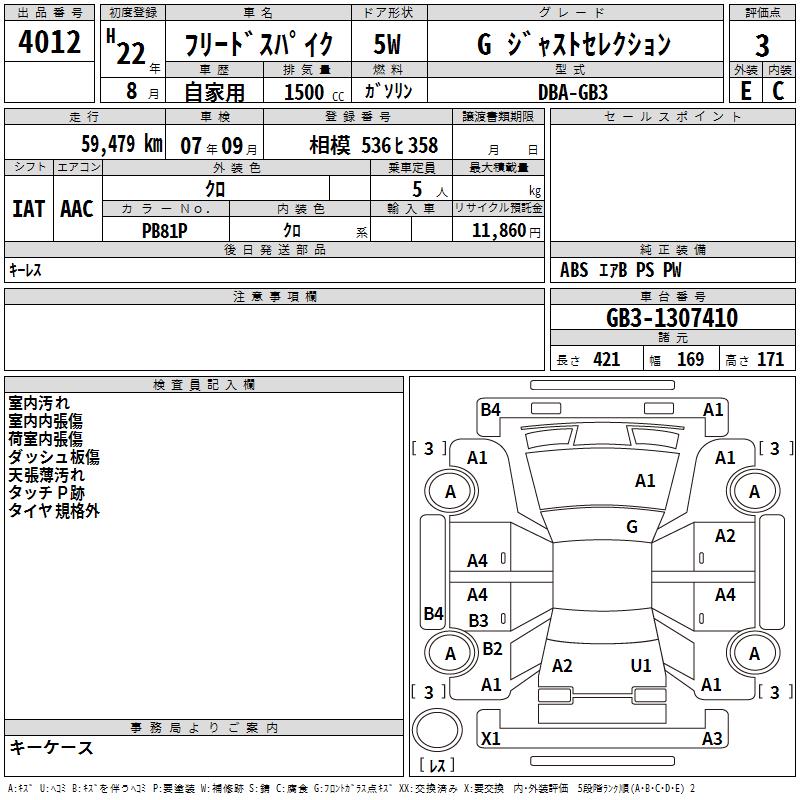The height and width of the screenshot is (800, 800).
Task: Click the exterior grade E cell
Action: (x=745, y=90)
